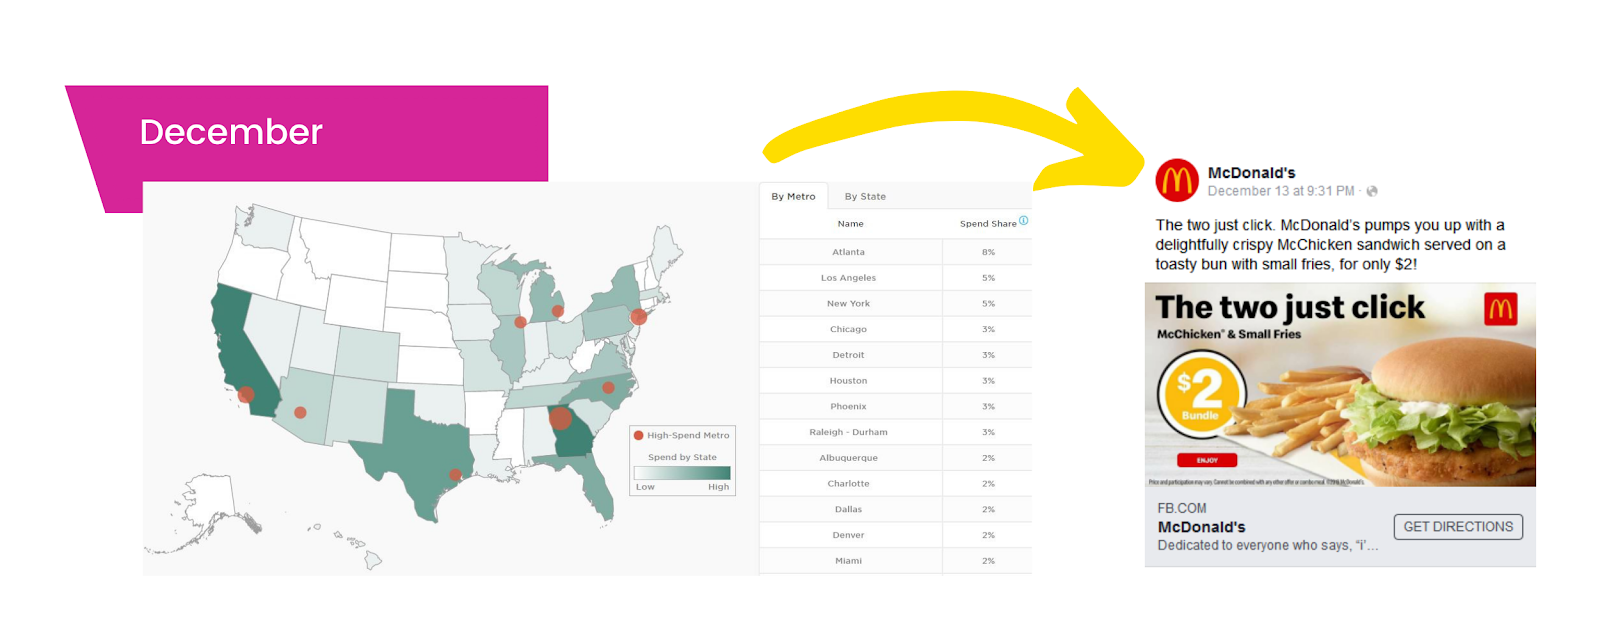Click the $2 Bundle badge in the ad
This screenshot has height=640, width=1600.
click(x=1200, y=394)
